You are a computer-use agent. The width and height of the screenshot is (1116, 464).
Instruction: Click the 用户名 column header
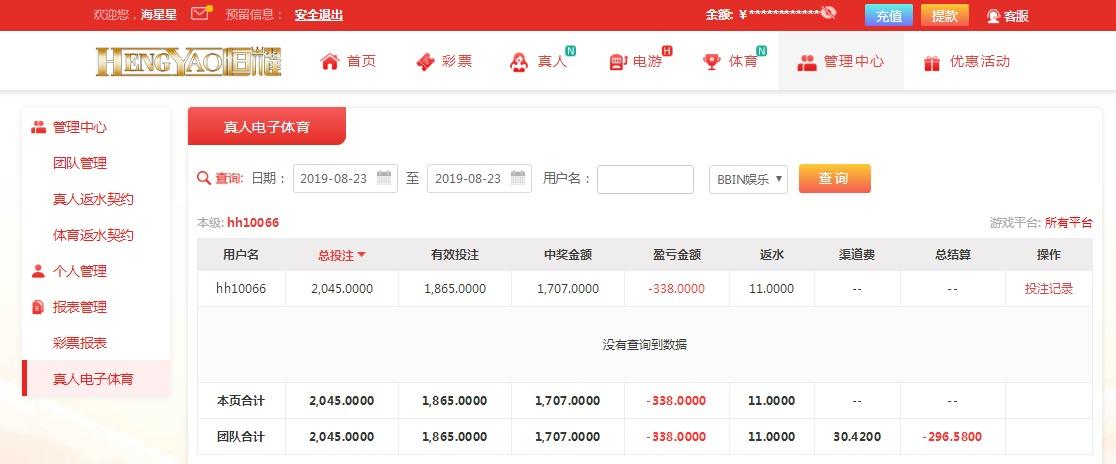pyautogui.click(x=241, y=255)
